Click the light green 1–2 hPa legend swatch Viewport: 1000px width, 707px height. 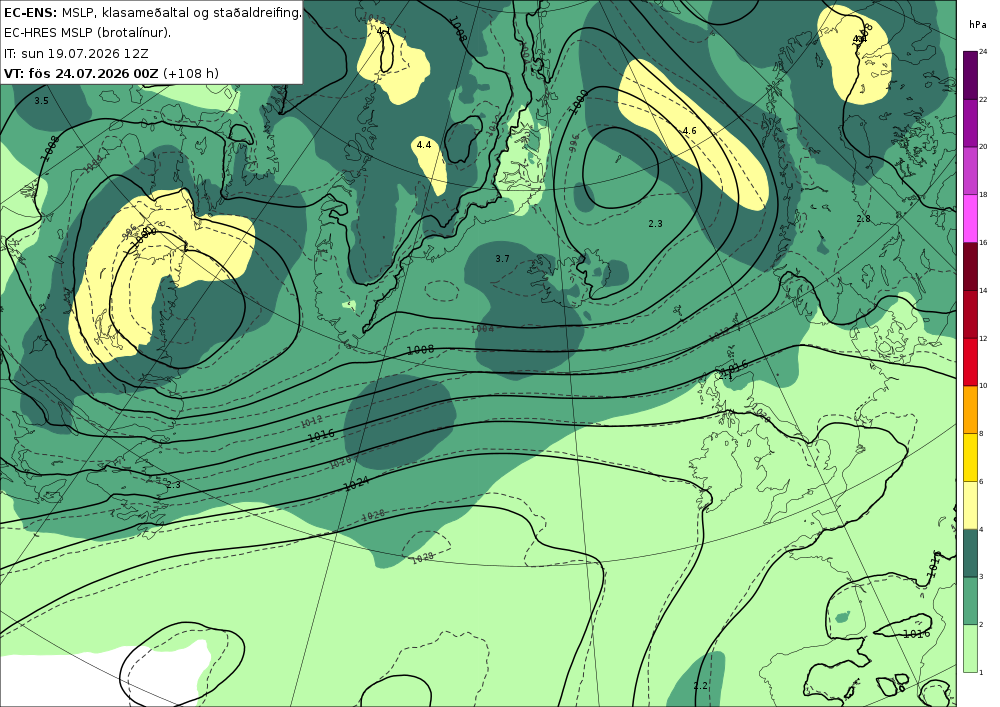click(971, 648)
